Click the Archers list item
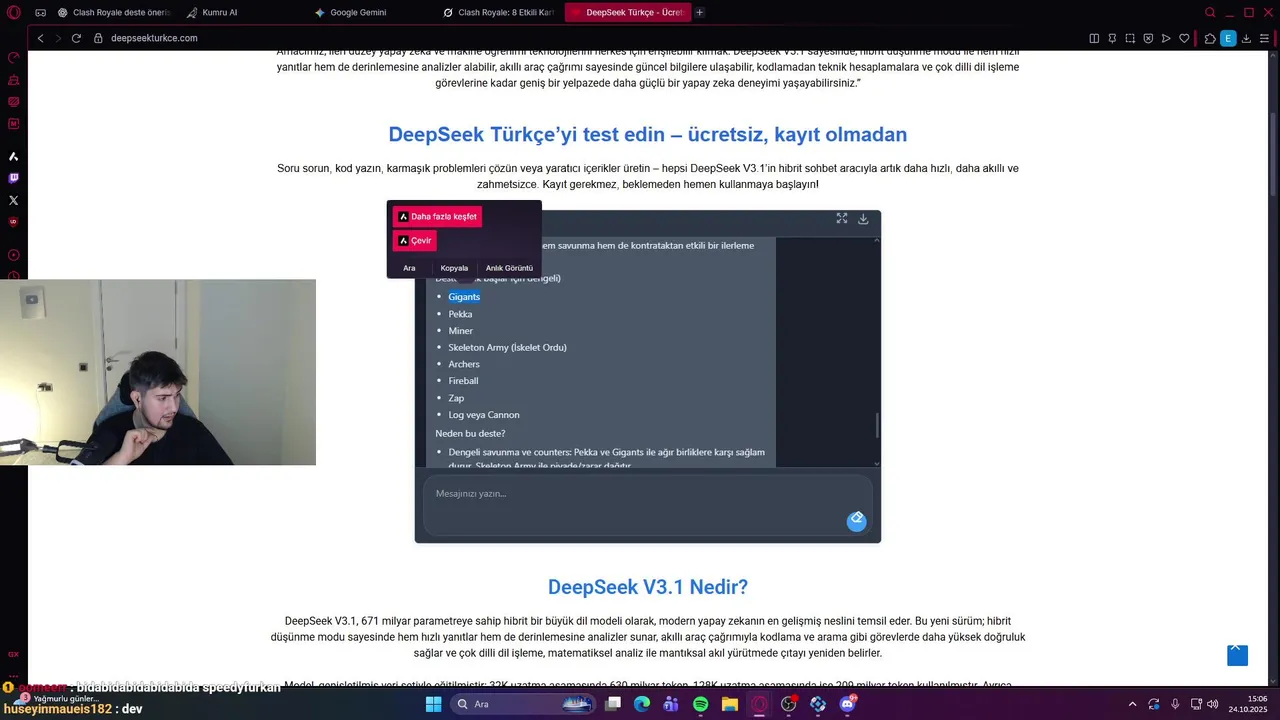This screenshot has width=1280, height=720. (x=464, y=364)
